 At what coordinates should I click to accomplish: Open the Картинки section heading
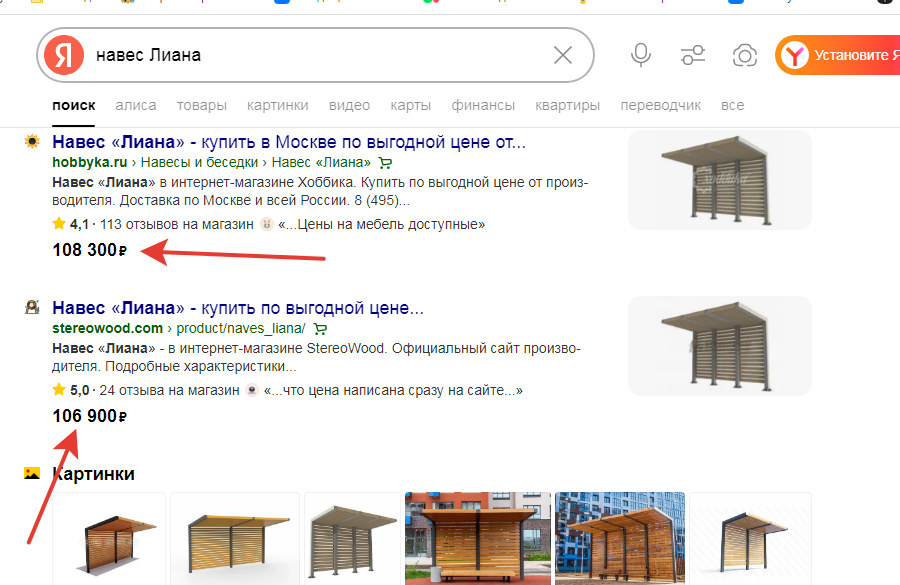click(x=94, y=474)
